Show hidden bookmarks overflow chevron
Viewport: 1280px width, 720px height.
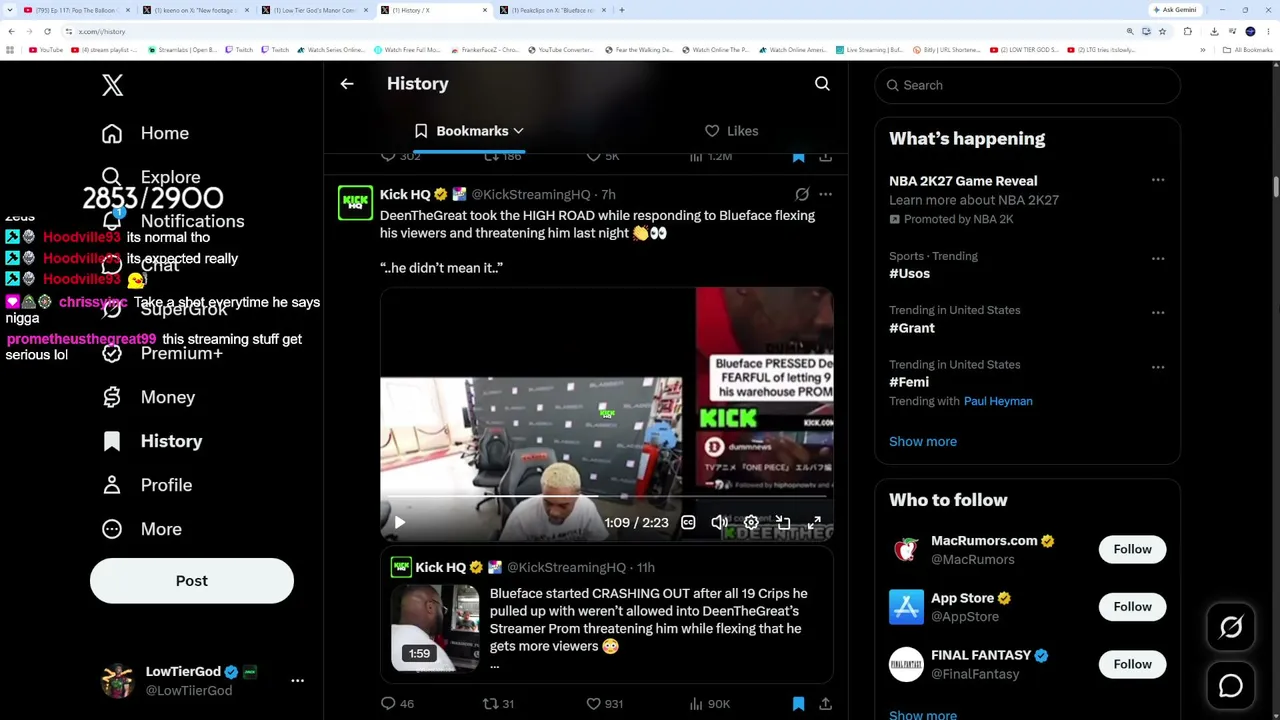click(x=1203, y=49)
